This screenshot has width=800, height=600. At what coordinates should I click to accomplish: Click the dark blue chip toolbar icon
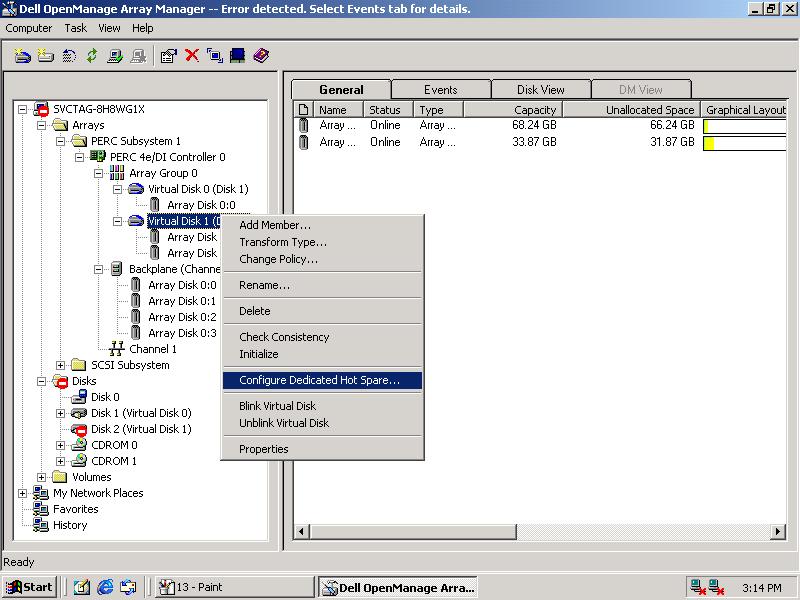pos(237,56)
